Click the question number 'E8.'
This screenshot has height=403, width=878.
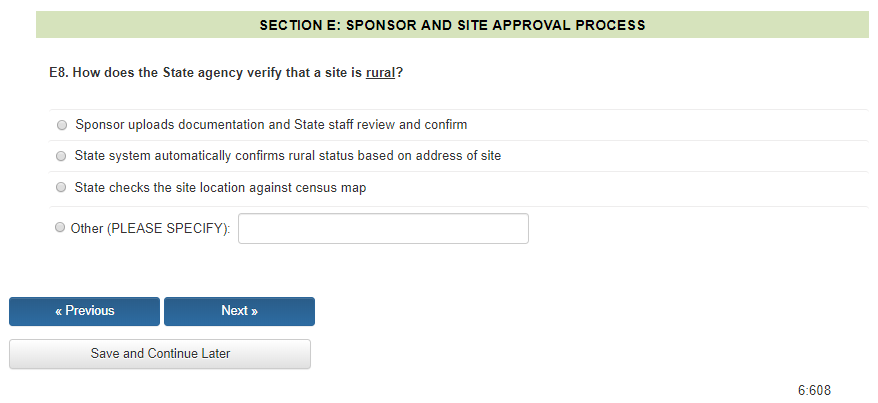click(x=59, y=73)
